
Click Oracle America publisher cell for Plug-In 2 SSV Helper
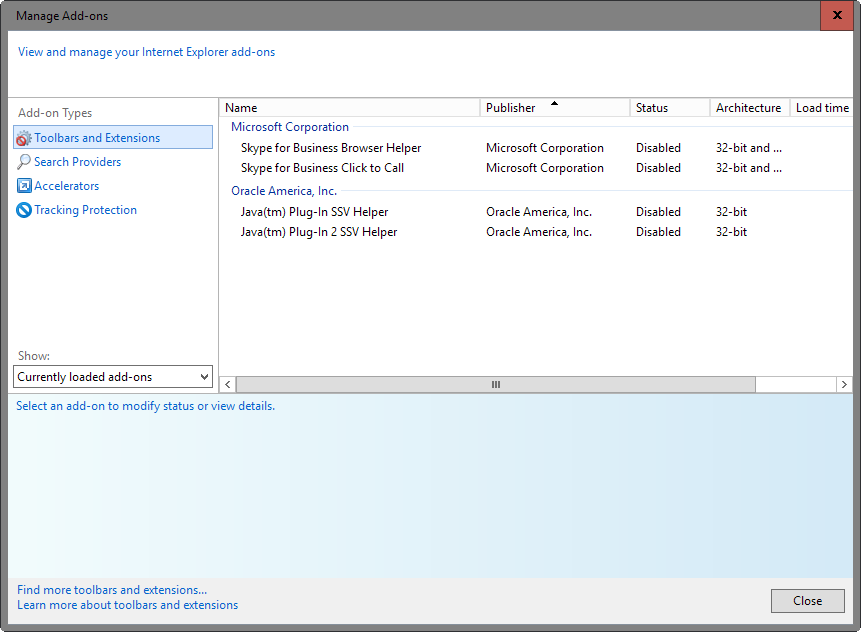(539, 232)
